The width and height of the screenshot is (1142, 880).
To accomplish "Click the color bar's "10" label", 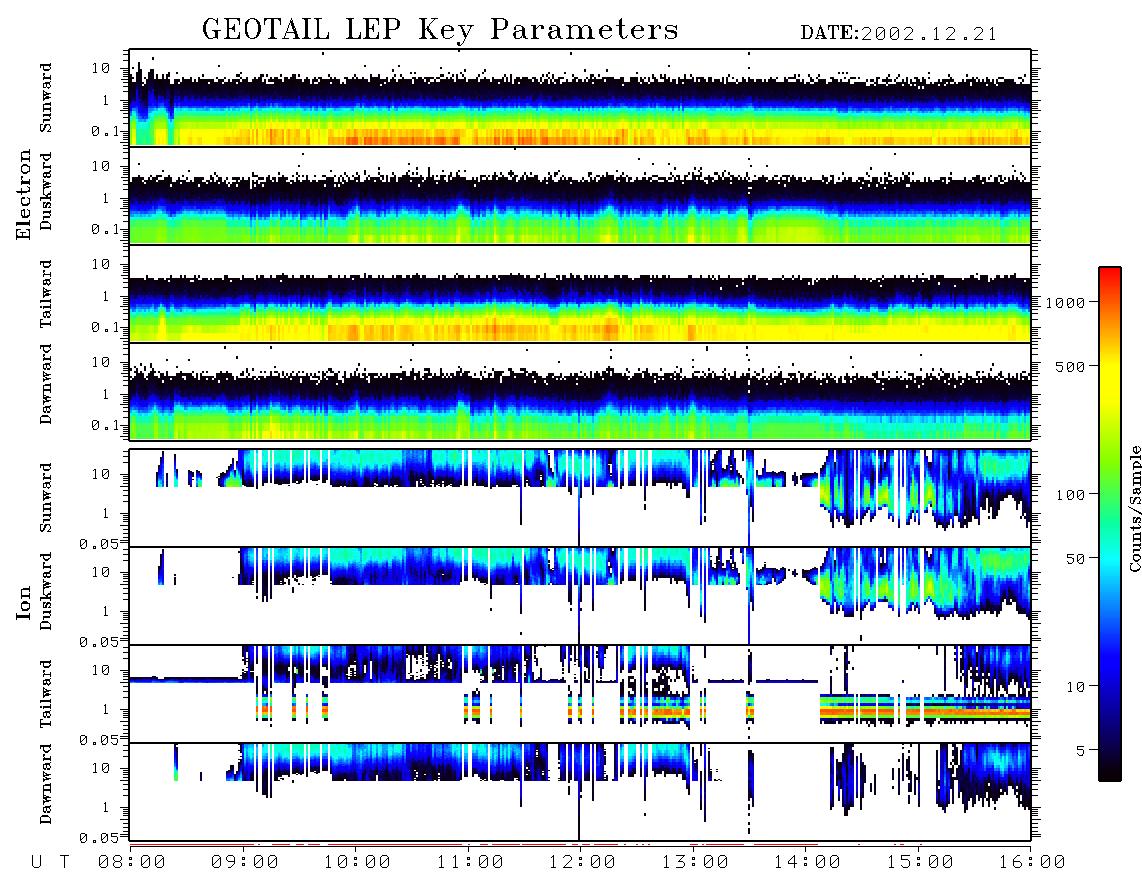I will (x=1076, y=686).
